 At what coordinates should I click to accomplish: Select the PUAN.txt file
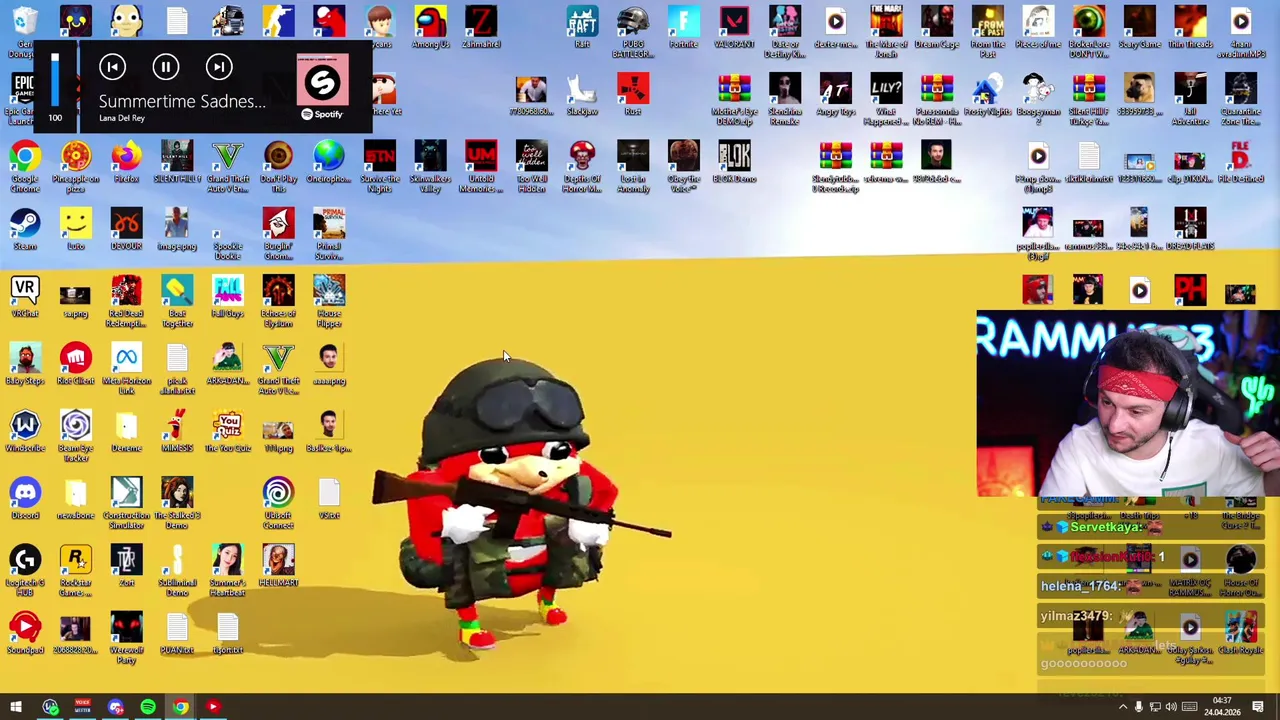point(177,632)
